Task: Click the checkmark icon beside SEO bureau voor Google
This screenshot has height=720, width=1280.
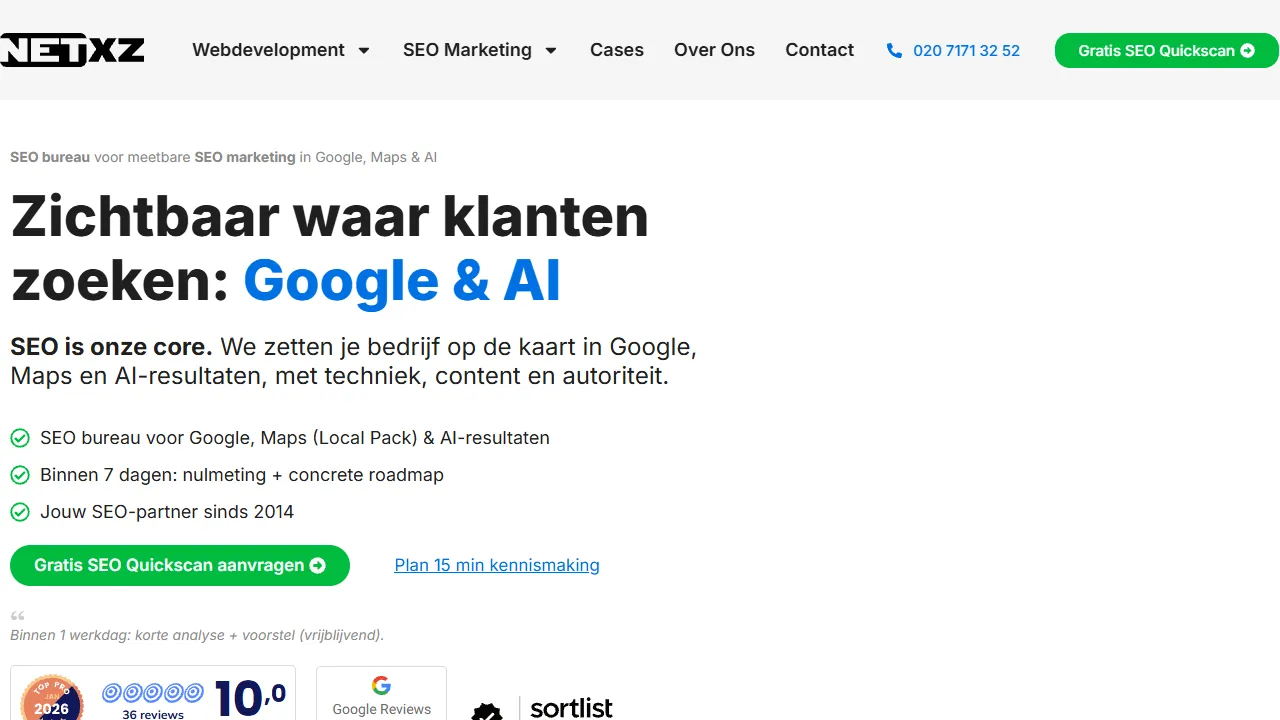Action: tap(20, 438)
